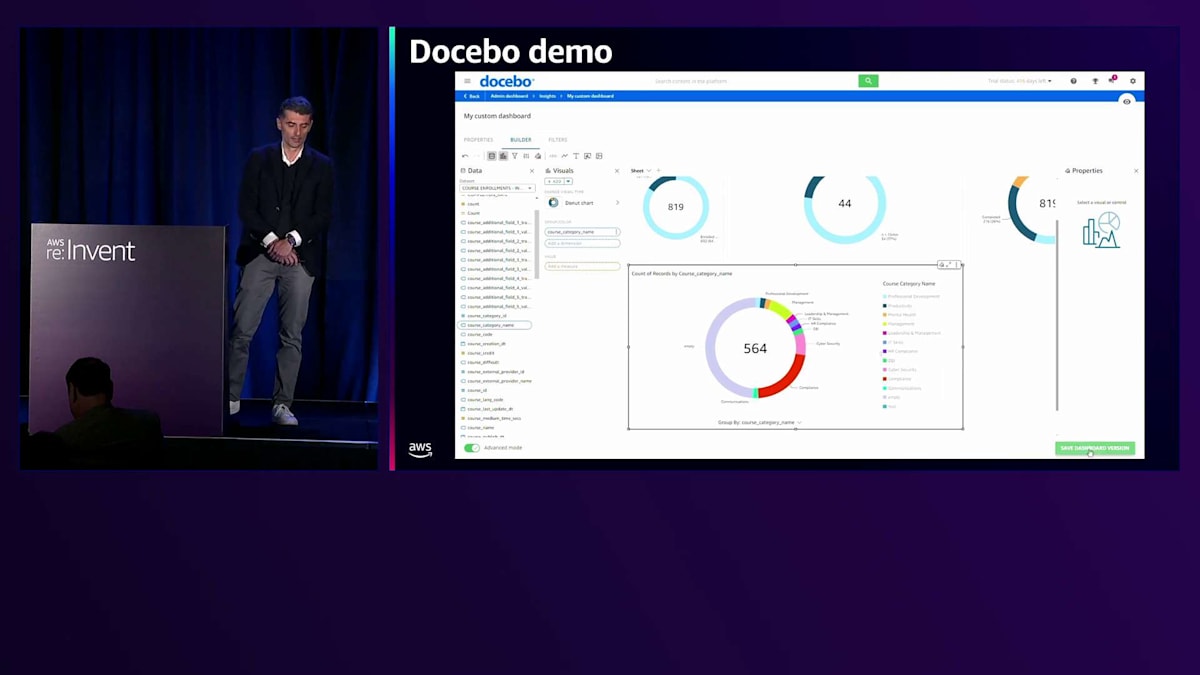Expand the Donut chart visual type chevron
The image size is (1200, 675).
point(617,202)
